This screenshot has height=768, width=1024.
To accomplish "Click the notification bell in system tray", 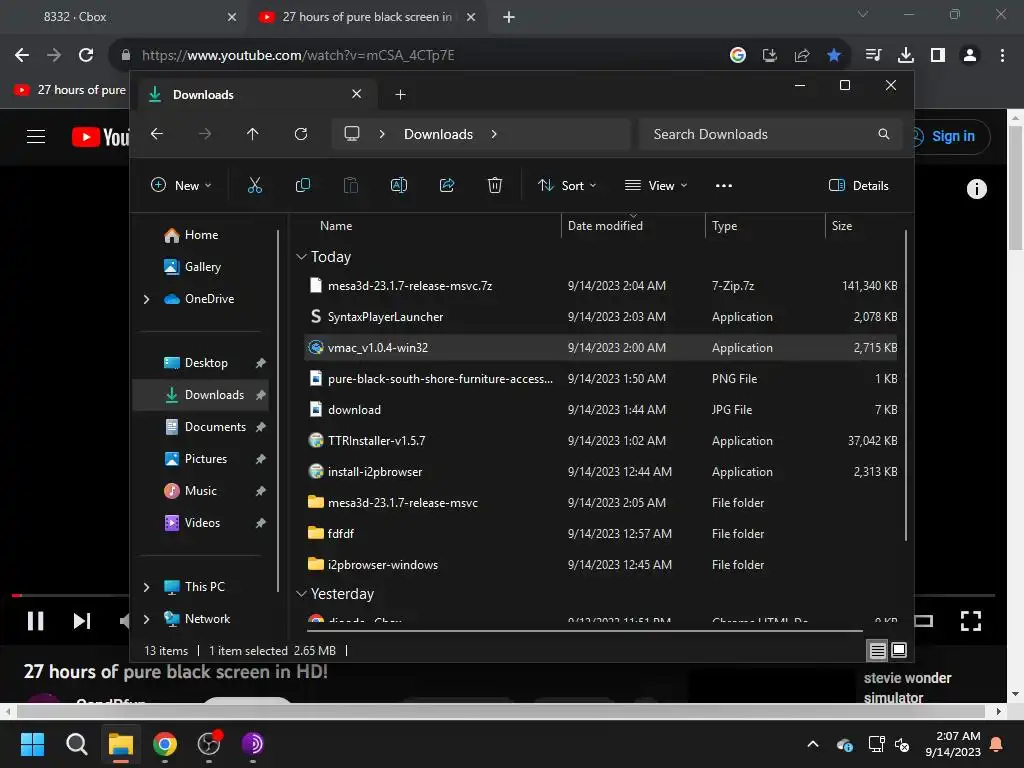I will click(x=997, y=744).
